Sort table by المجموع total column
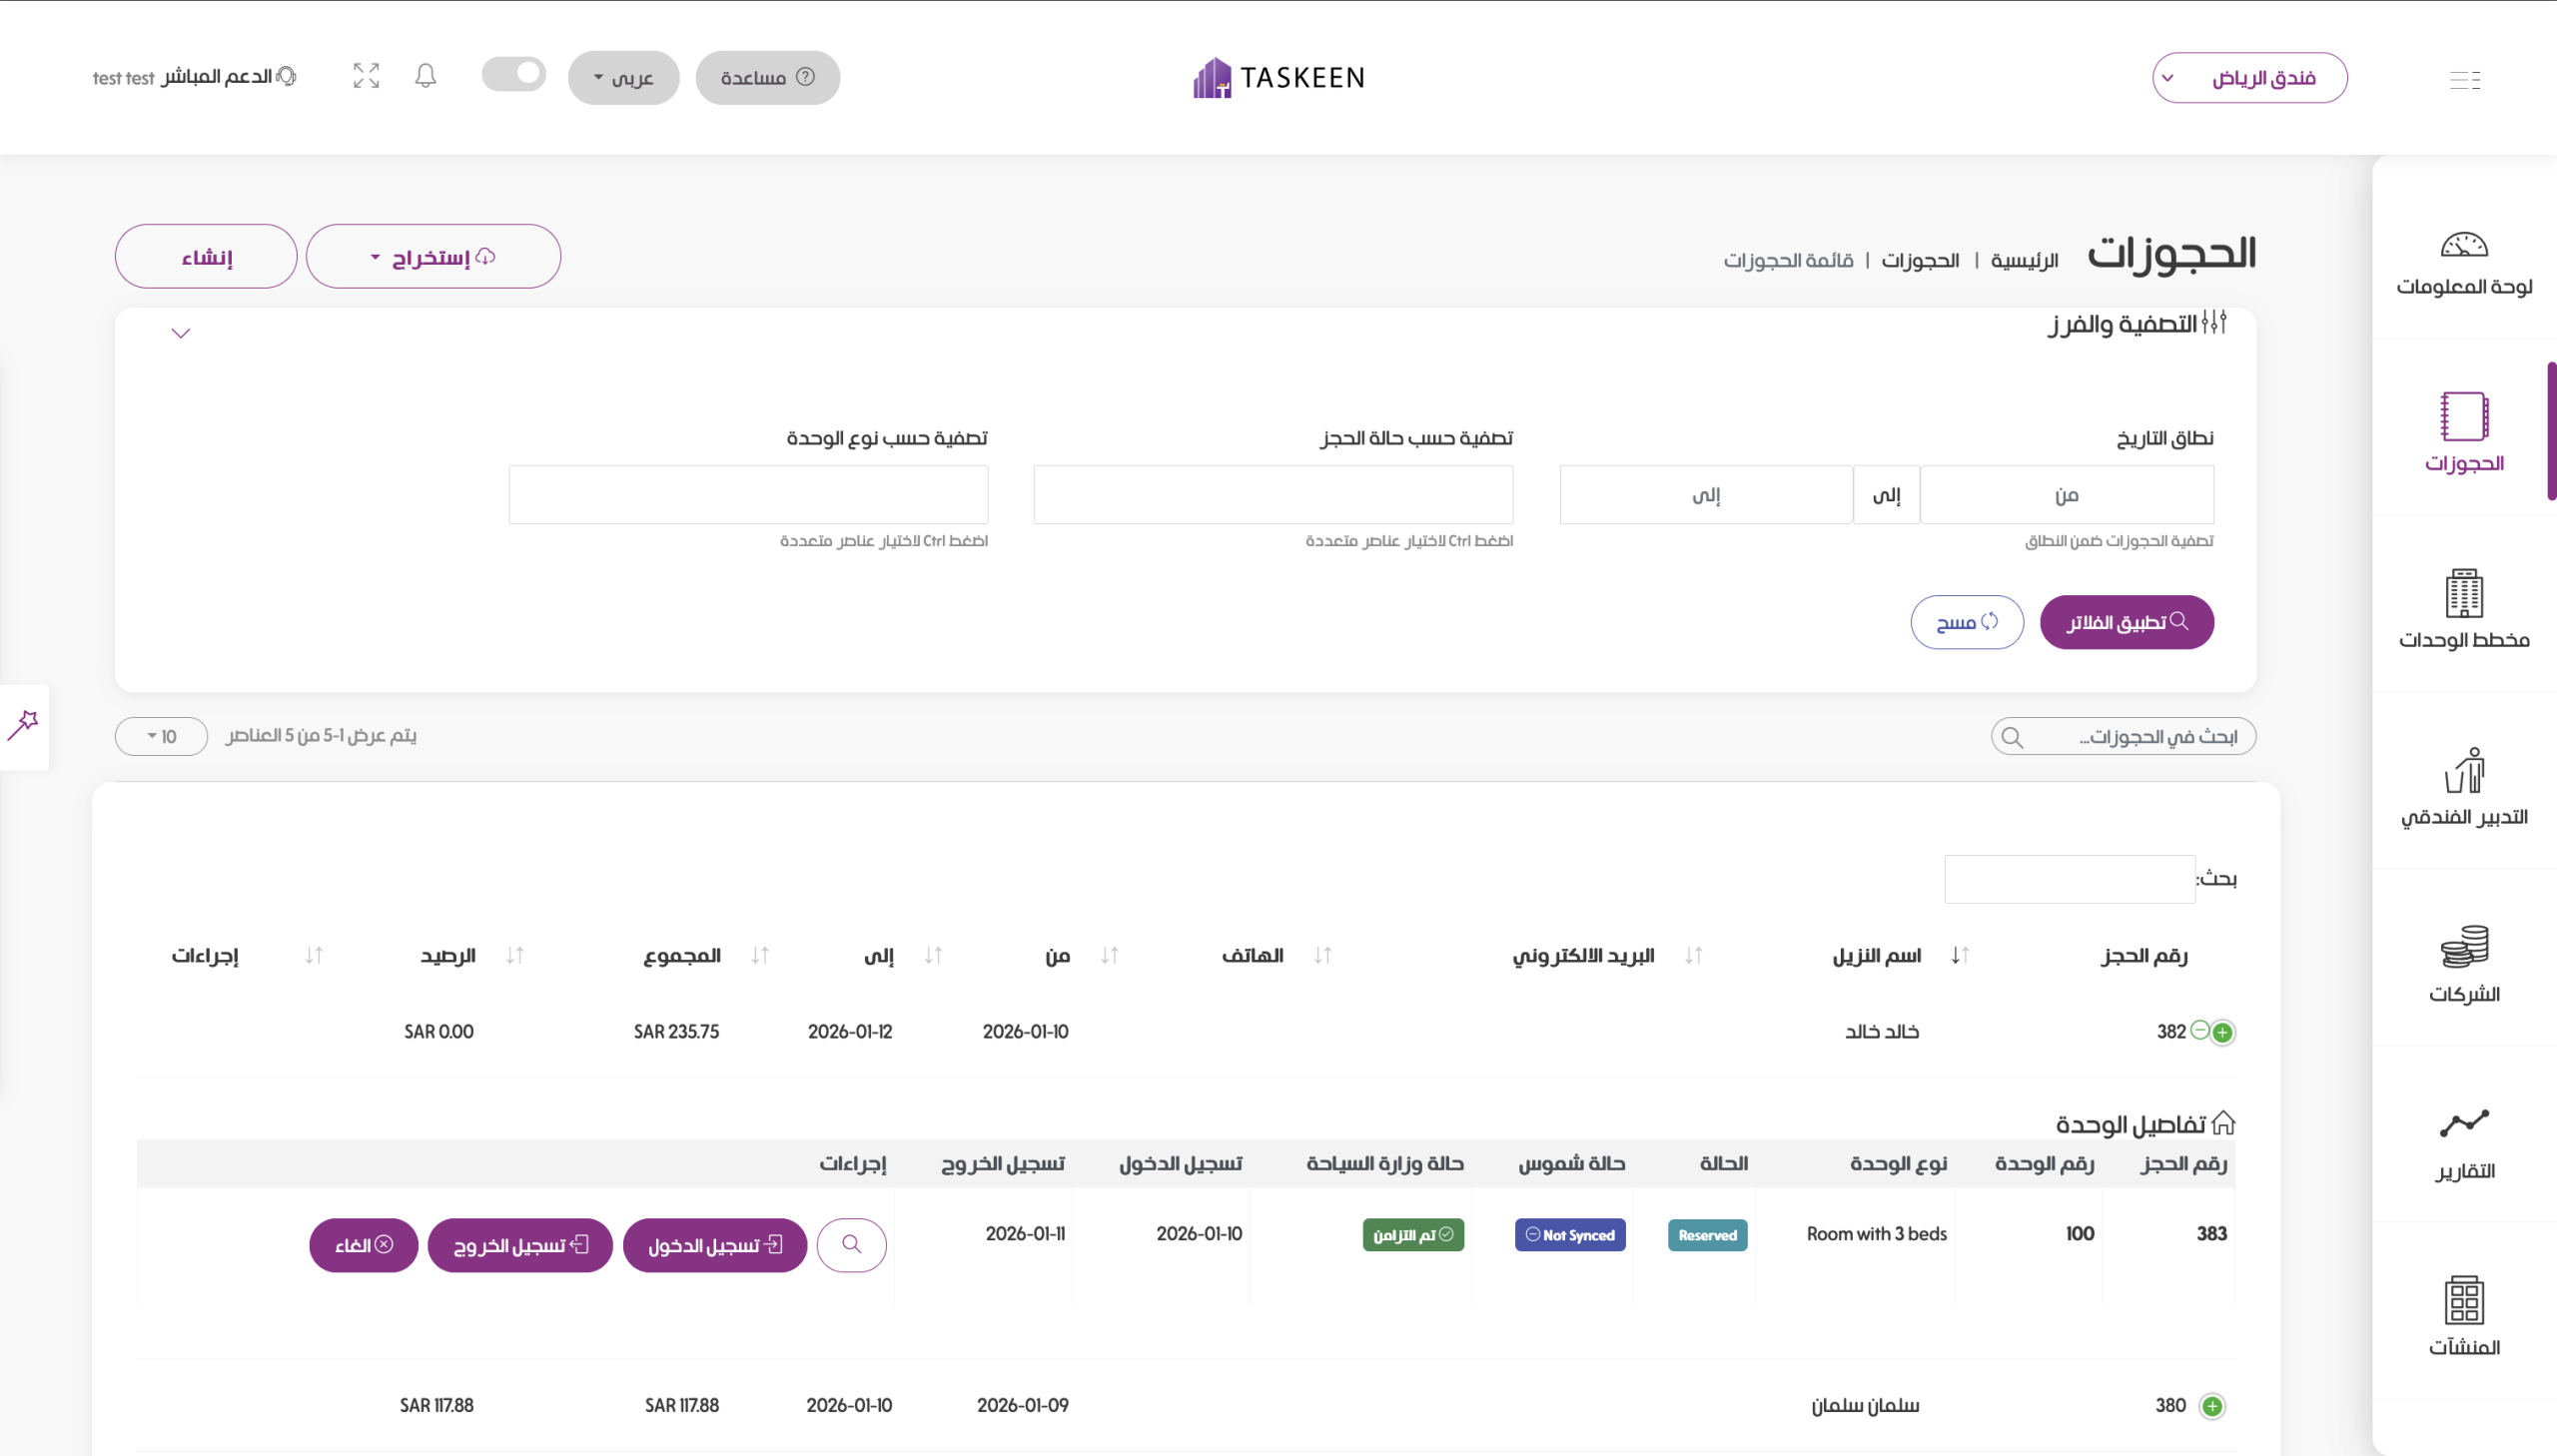2557x1456 pixels. (683, 956)
